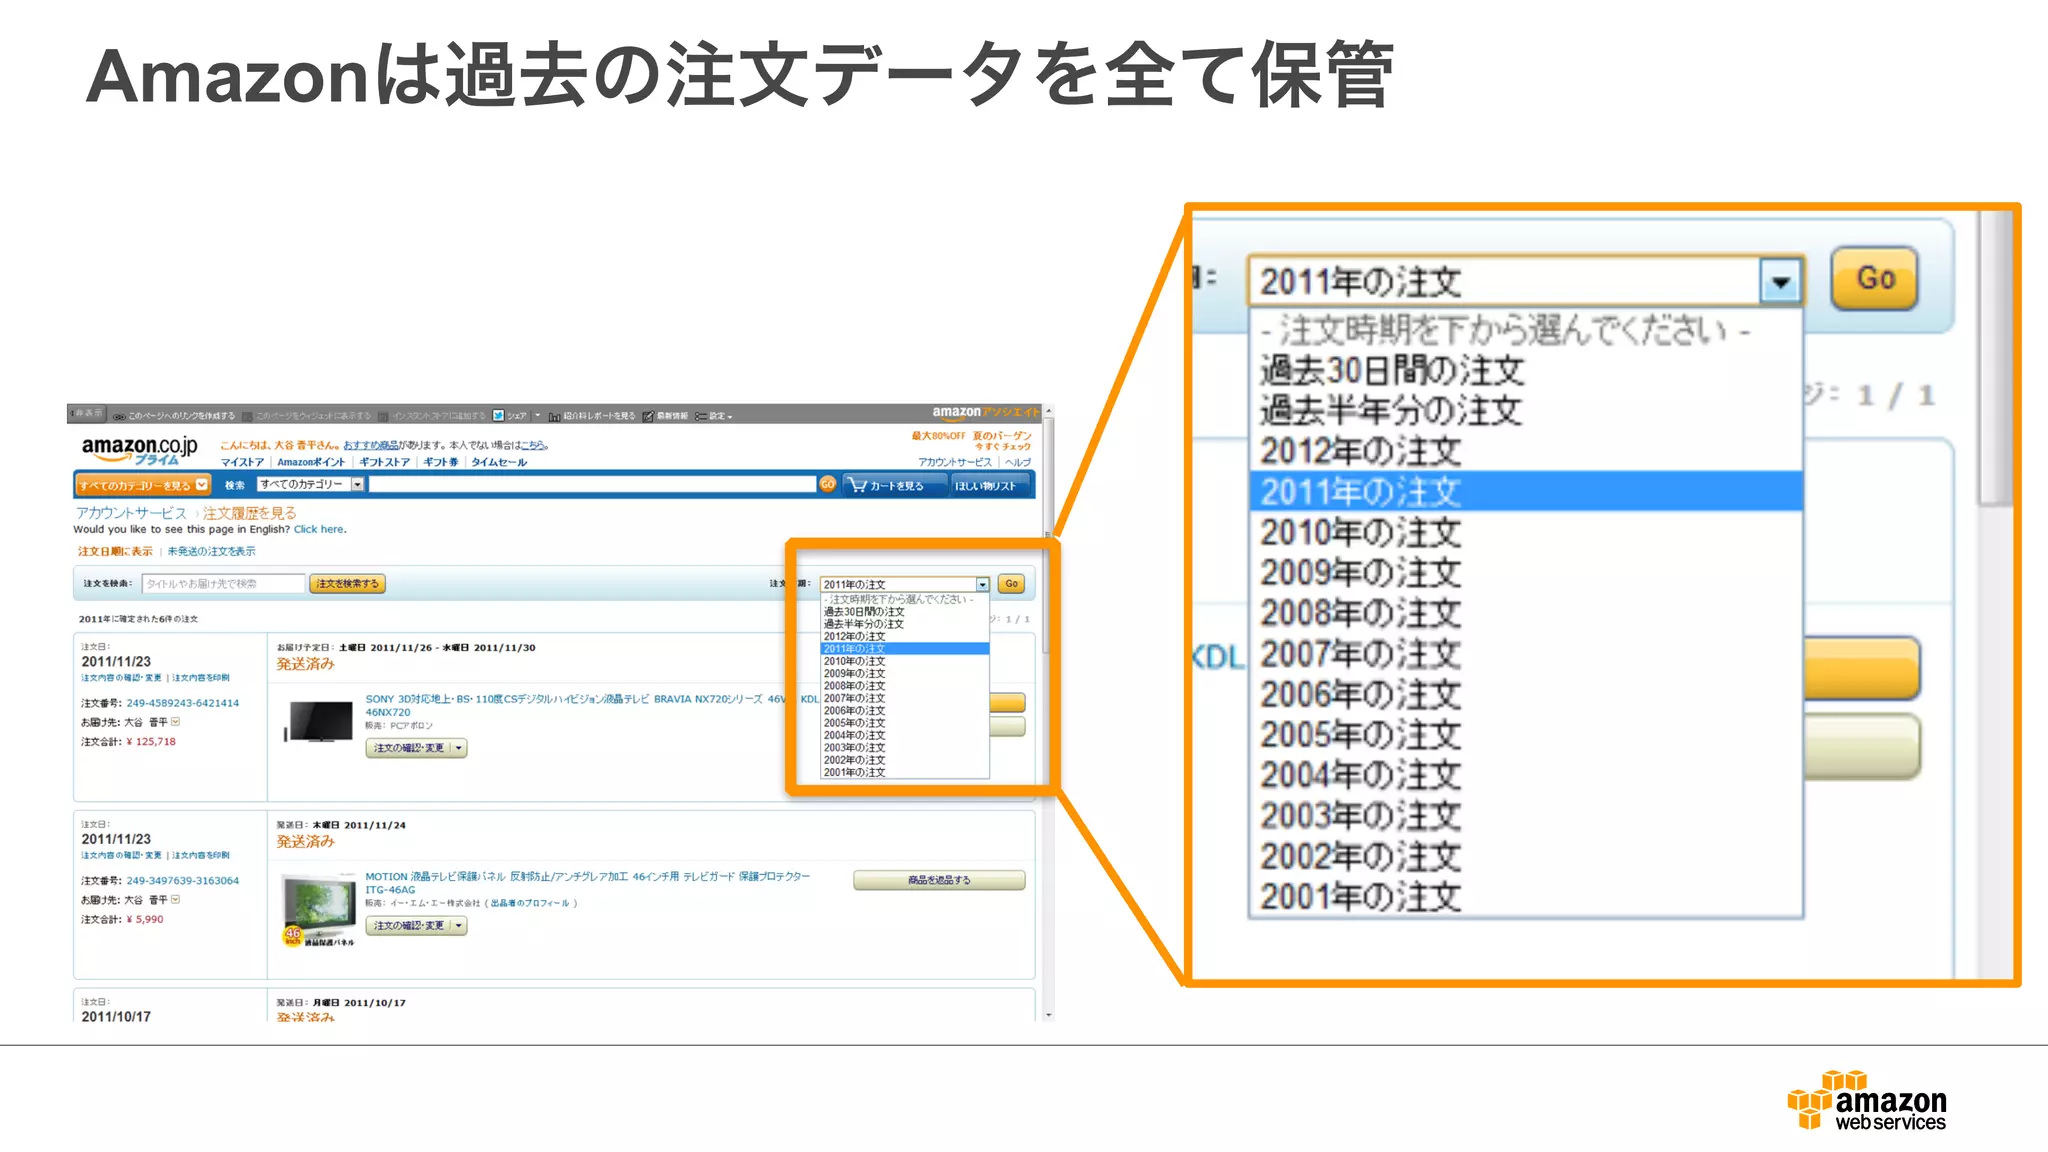Click the SONY BRAVIA TV product thumbnail
The image size is (2048, 1152).
pyautogui.click(x=319, y=721)
